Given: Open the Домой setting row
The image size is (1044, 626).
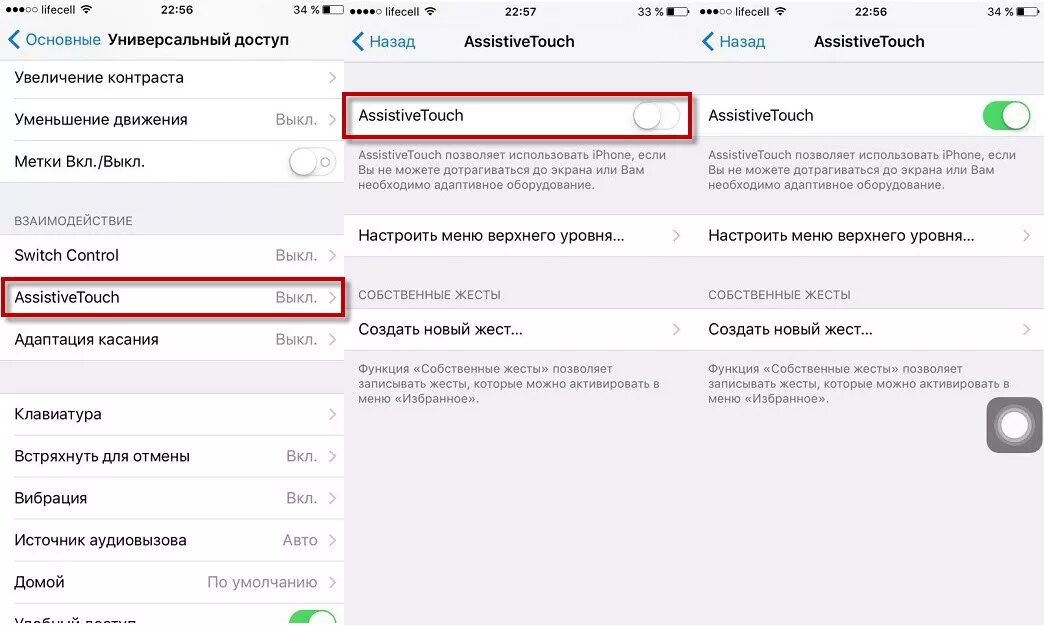Looking at the screenshot, I should coord(172,582).
